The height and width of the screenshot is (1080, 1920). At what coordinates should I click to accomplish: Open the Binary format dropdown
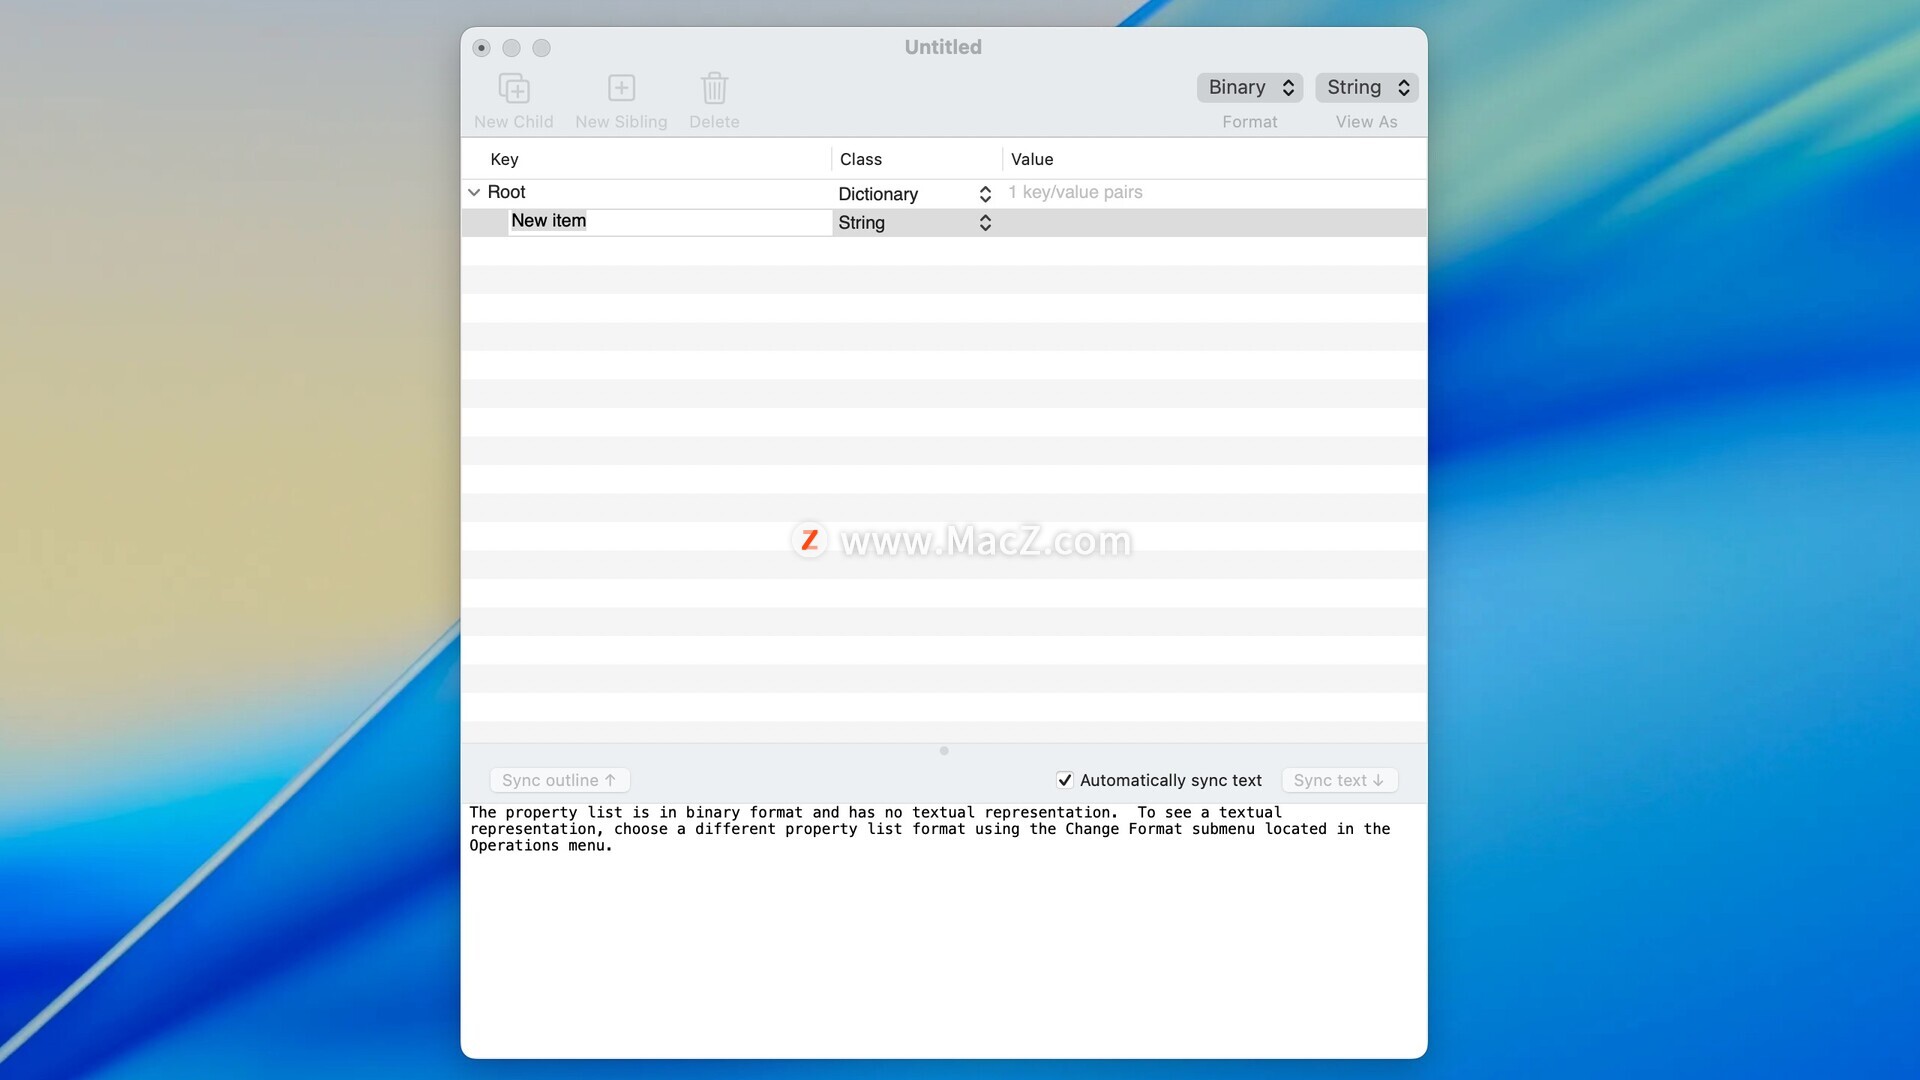1250,88
